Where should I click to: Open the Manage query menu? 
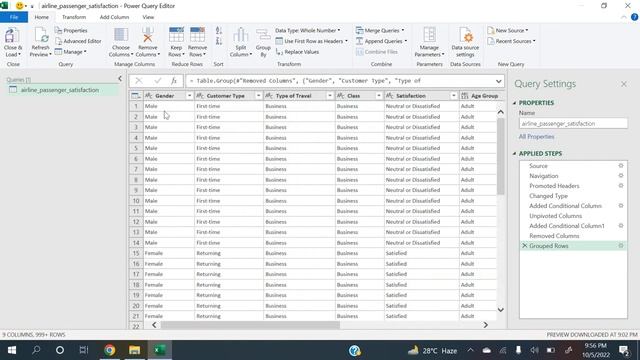point(71,52)
